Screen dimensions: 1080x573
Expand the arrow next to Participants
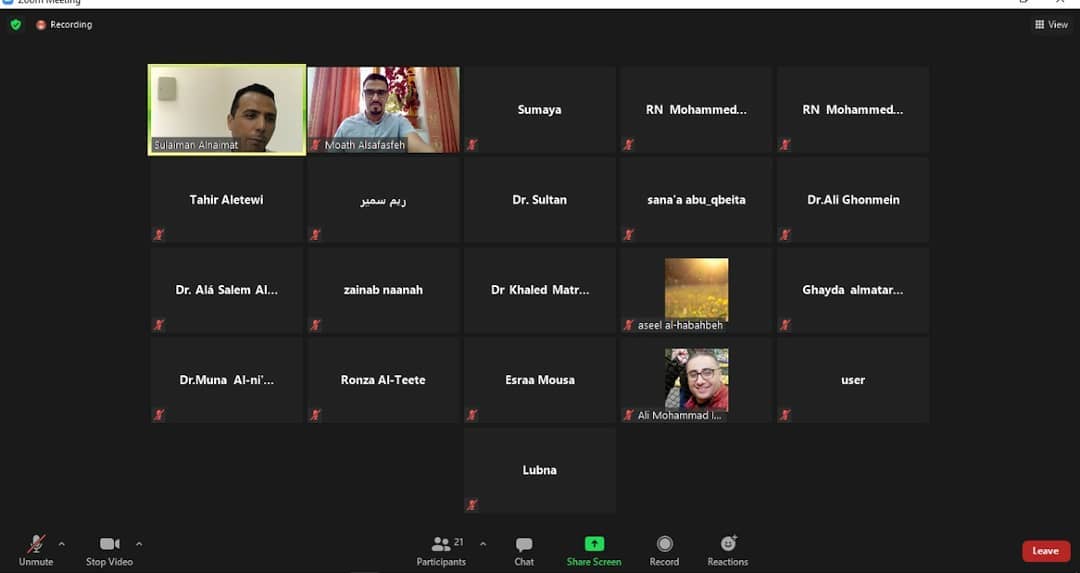click(x=483, y=544)
